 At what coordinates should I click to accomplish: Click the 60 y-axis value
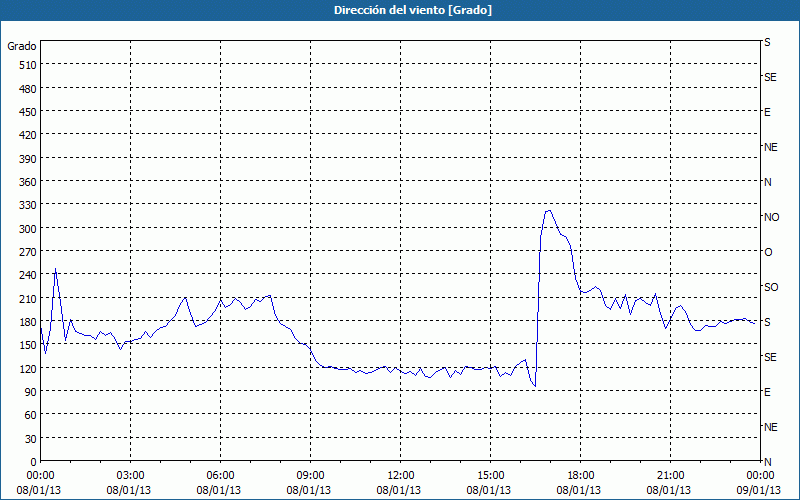coord(30,415)
